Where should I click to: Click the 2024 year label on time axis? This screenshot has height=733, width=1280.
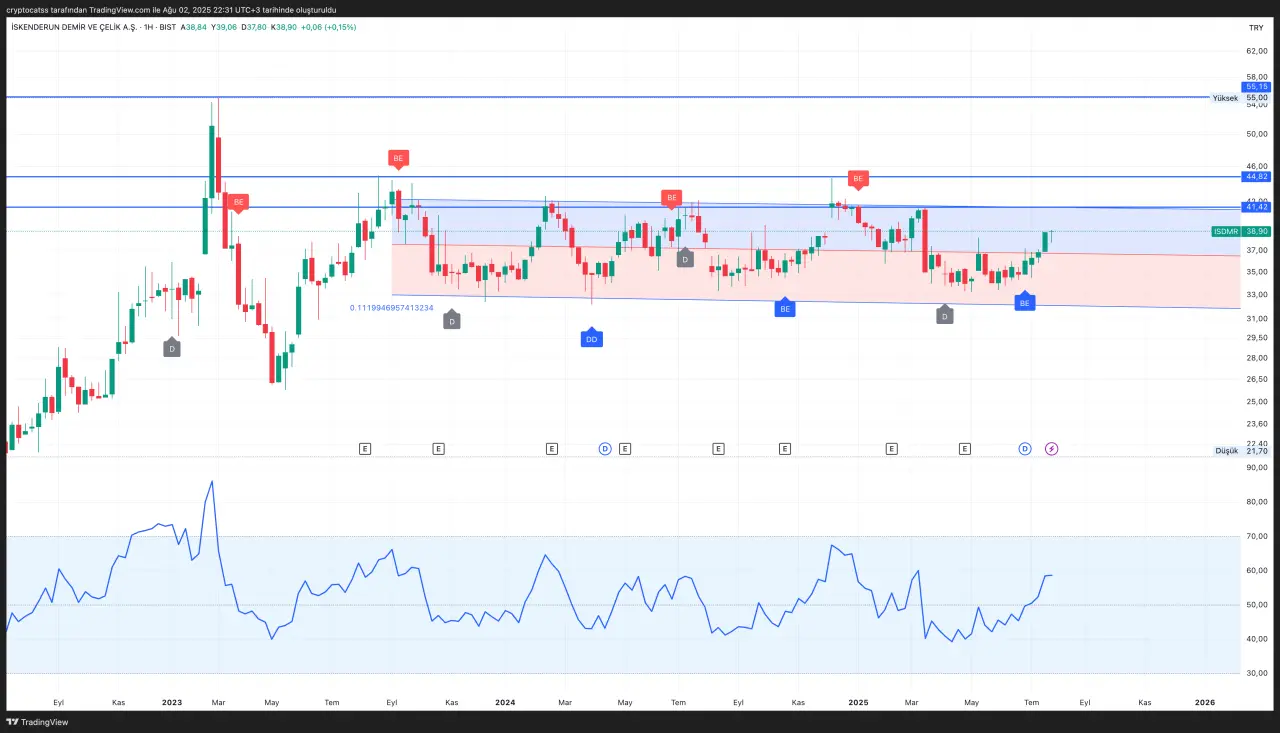coord(505,703)
